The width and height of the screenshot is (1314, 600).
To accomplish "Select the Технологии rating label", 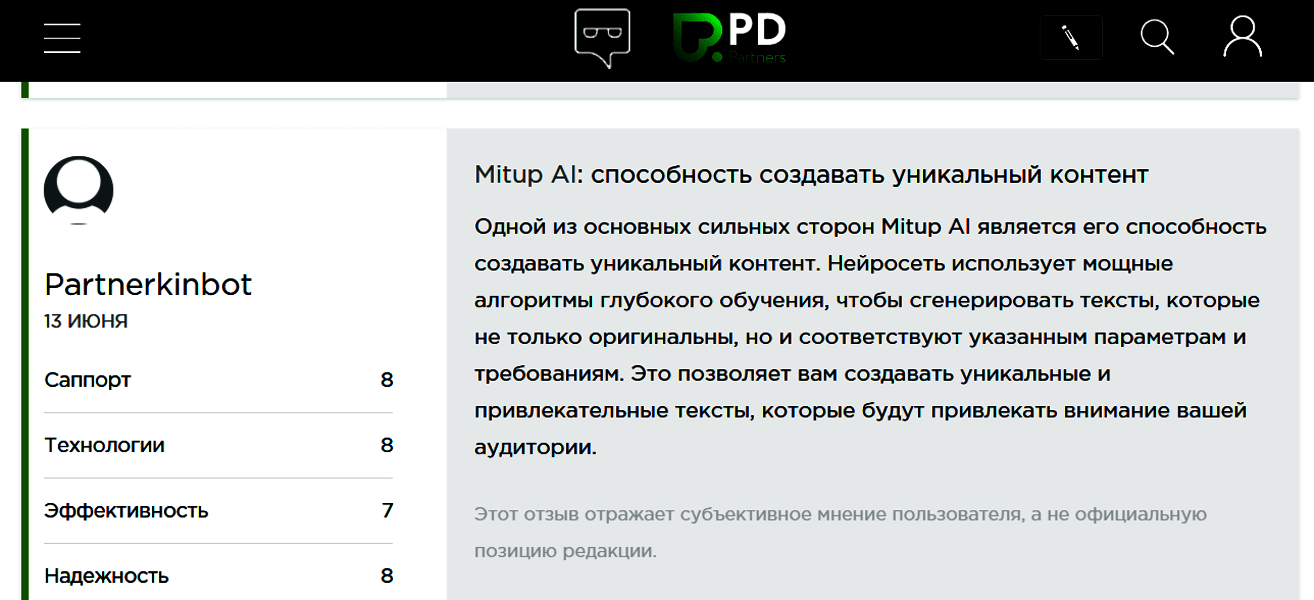I will [x=104, y=445].
